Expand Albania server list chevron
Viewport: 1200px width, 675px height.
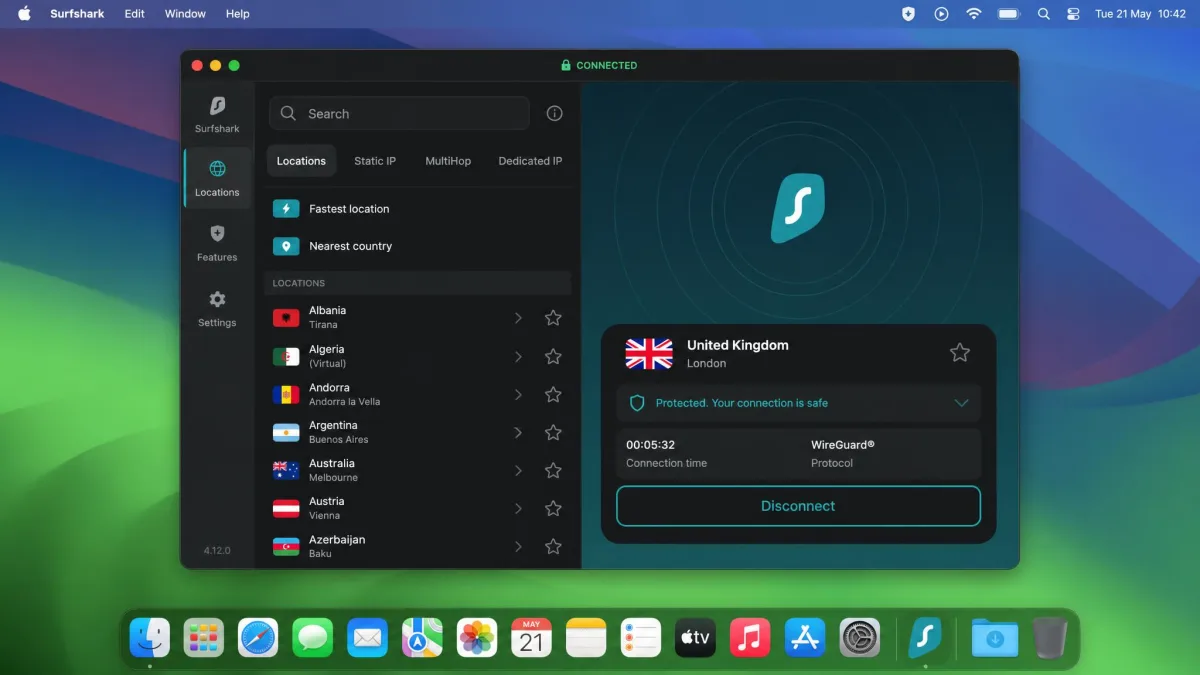tap(518, 318)
